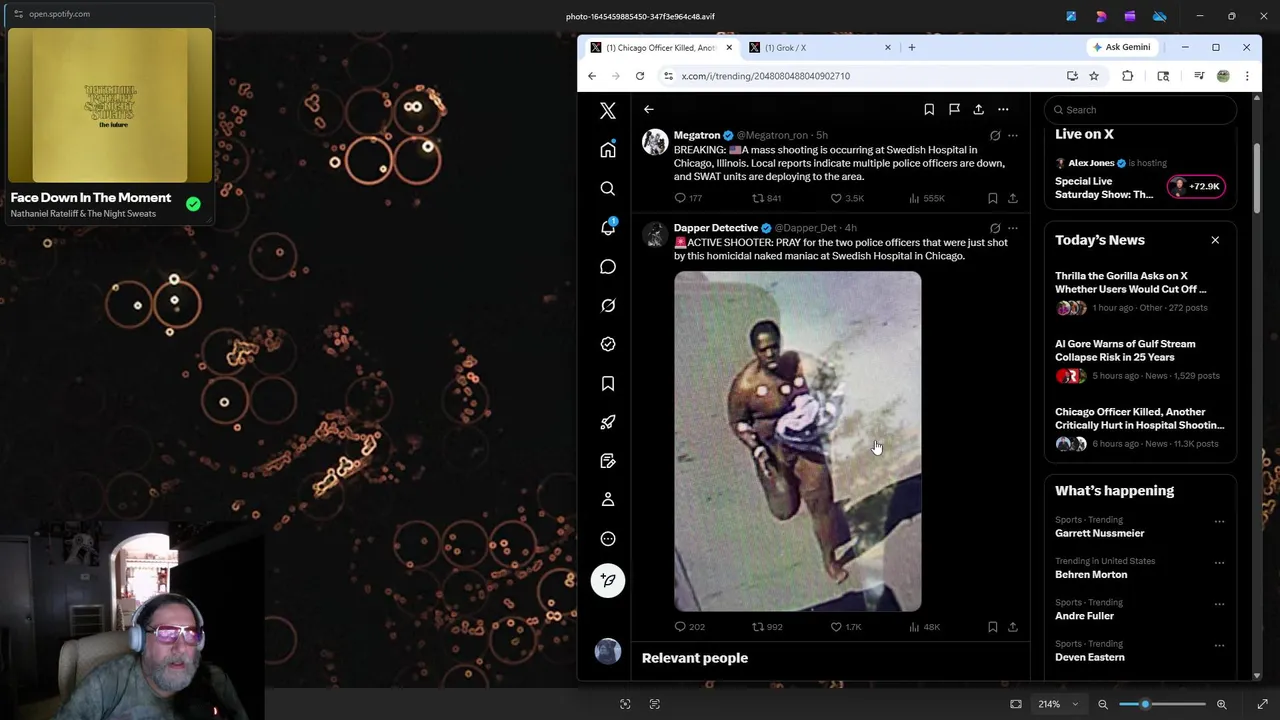Like the Dapper Detective post

(836, 627)
